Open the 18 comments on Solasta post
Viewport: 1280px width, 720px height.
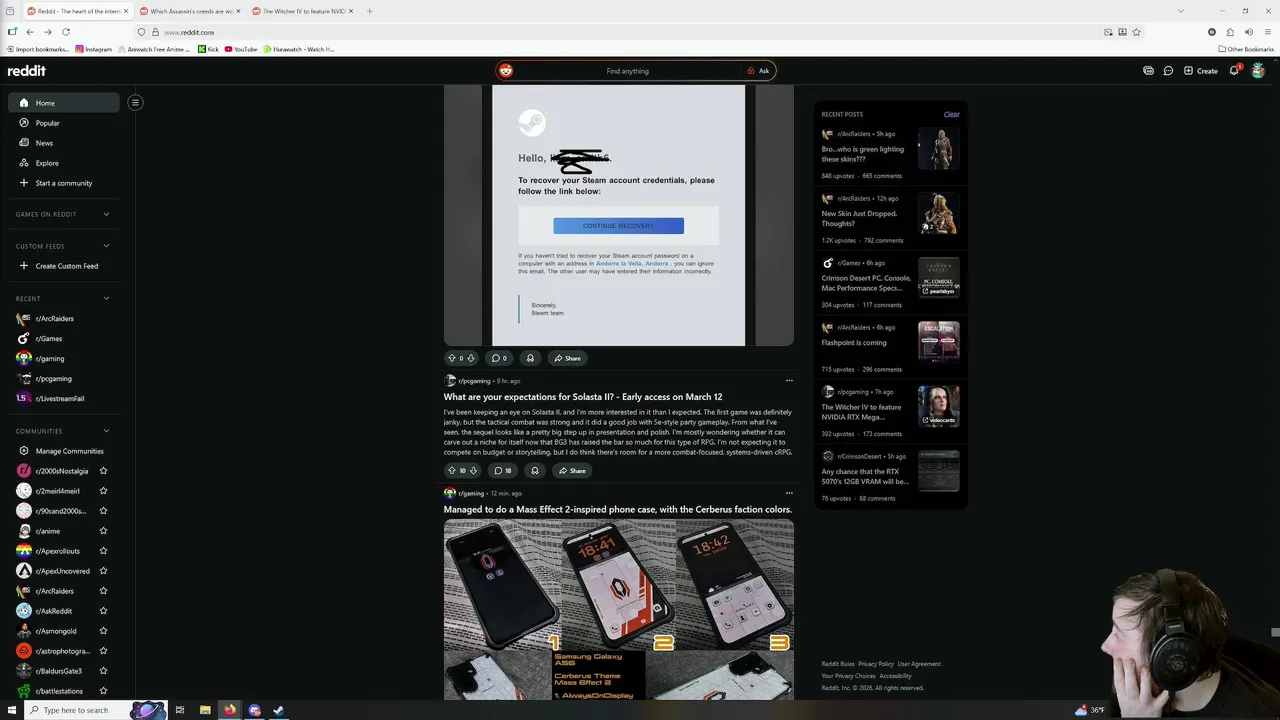[x=503, y=471]
